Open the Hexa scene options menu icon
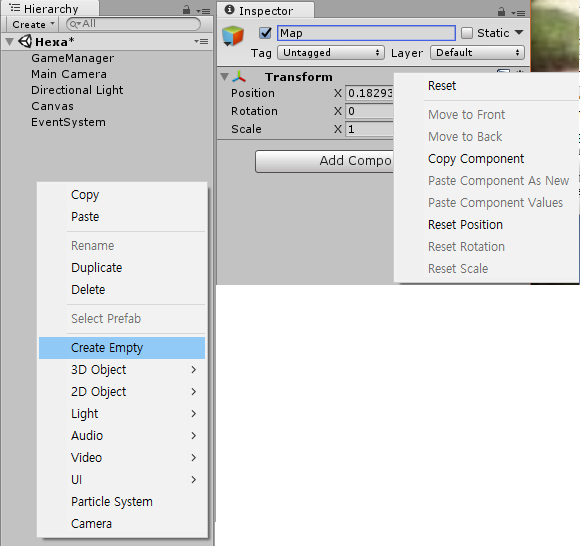Image resolution: width=580 pixels, height=546 pixels. 201,41
